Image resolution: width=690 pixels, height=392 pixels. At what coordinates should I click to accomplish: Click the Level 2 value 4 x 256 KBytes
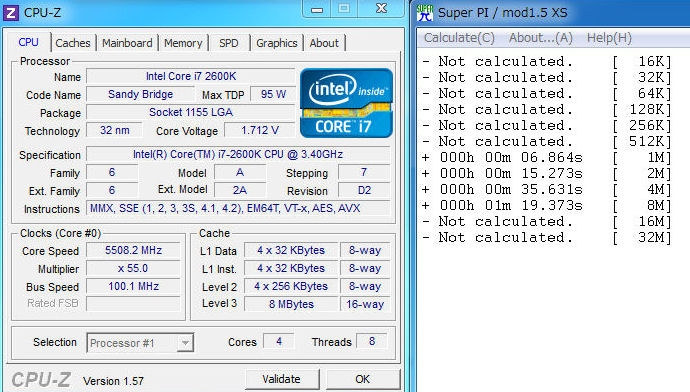tap(291, 286)
